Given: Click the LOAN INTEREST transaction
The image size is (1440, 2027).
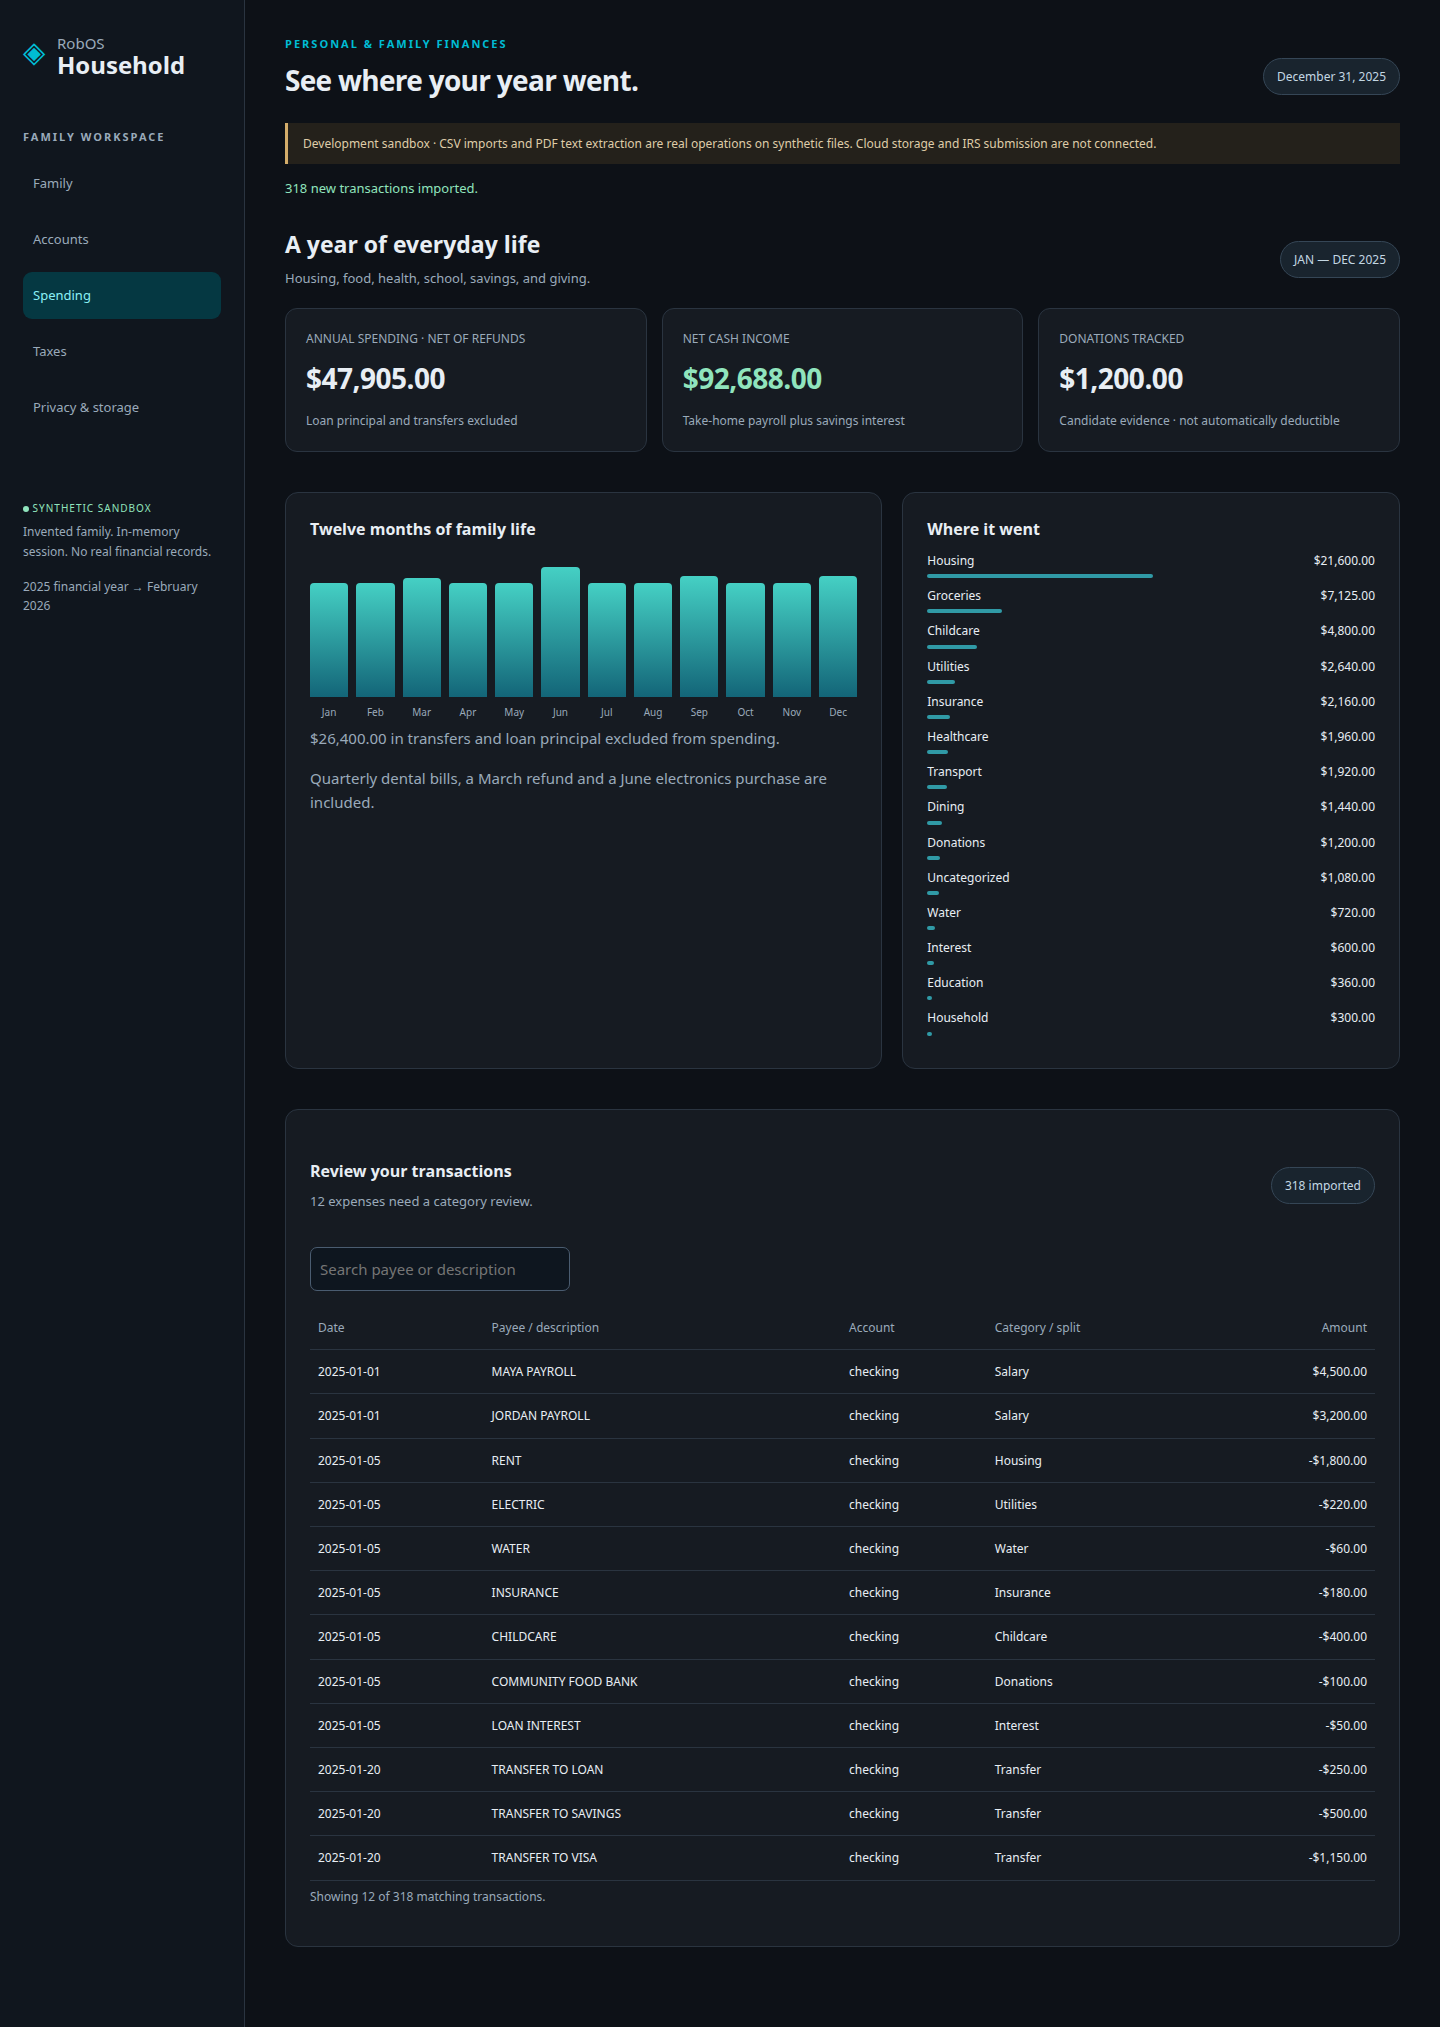Looking at the screenshot, I should [x=842, y=1726].
